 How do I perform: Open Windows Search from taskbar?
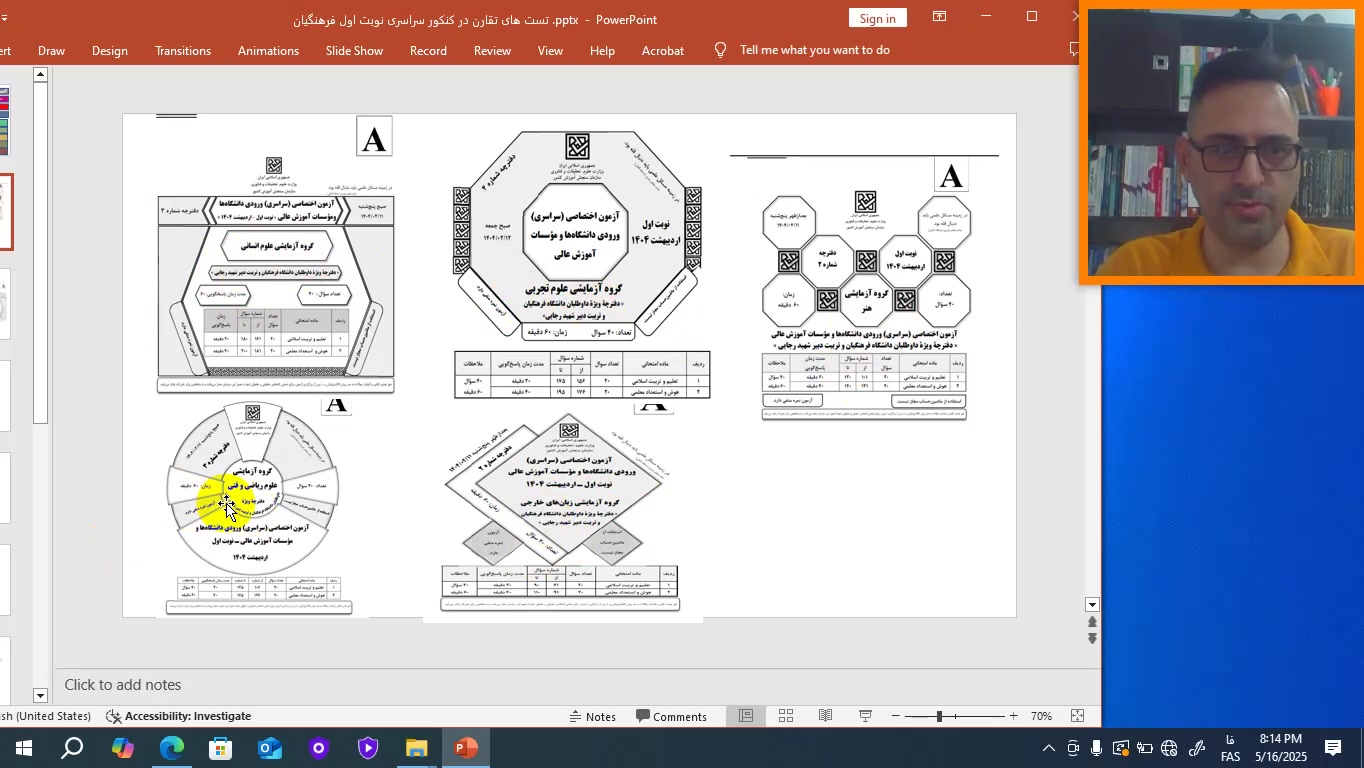tap(72, 748)
